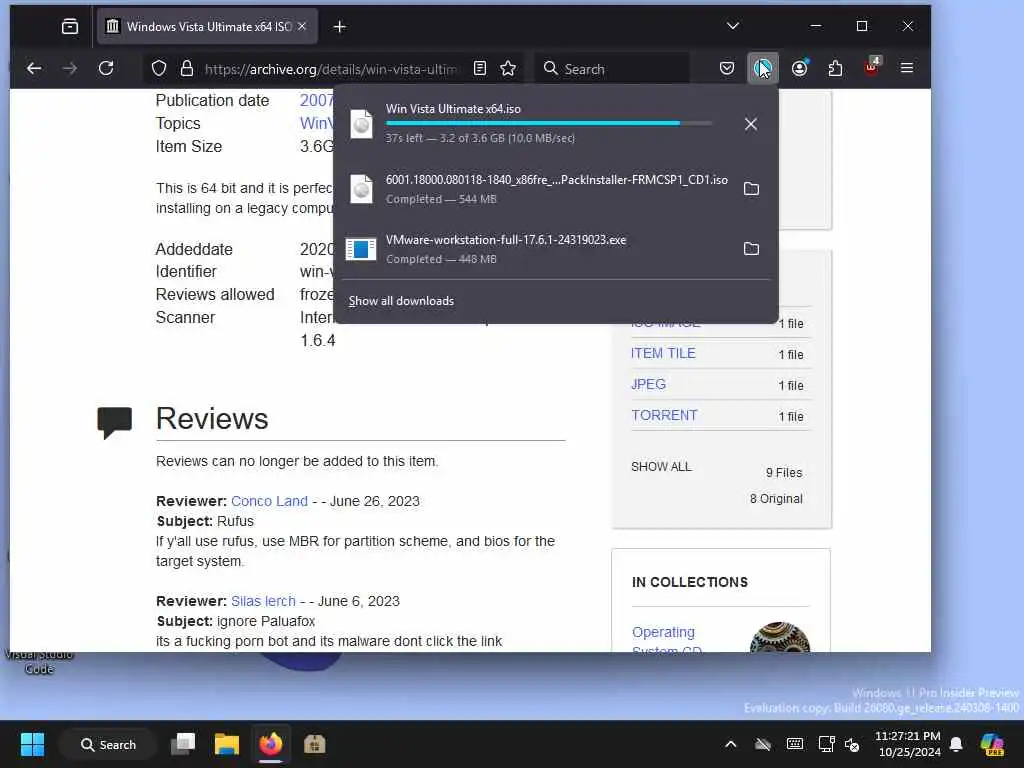Open the clock showing 11:27:21 PM
Screen dimensions: 1024x768
coord(908,744)
